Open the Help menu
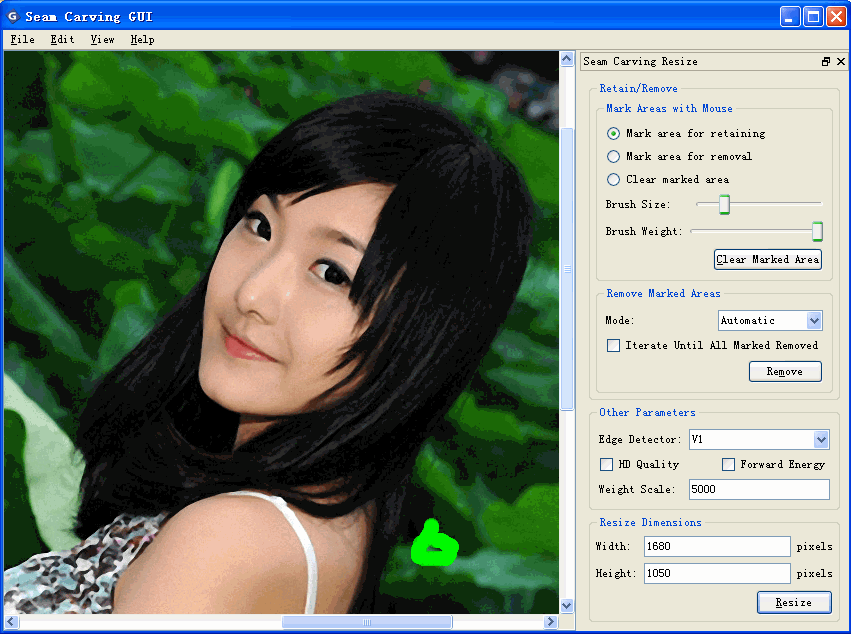Screen dimensions: 851x634 click(x=142, y=40)
